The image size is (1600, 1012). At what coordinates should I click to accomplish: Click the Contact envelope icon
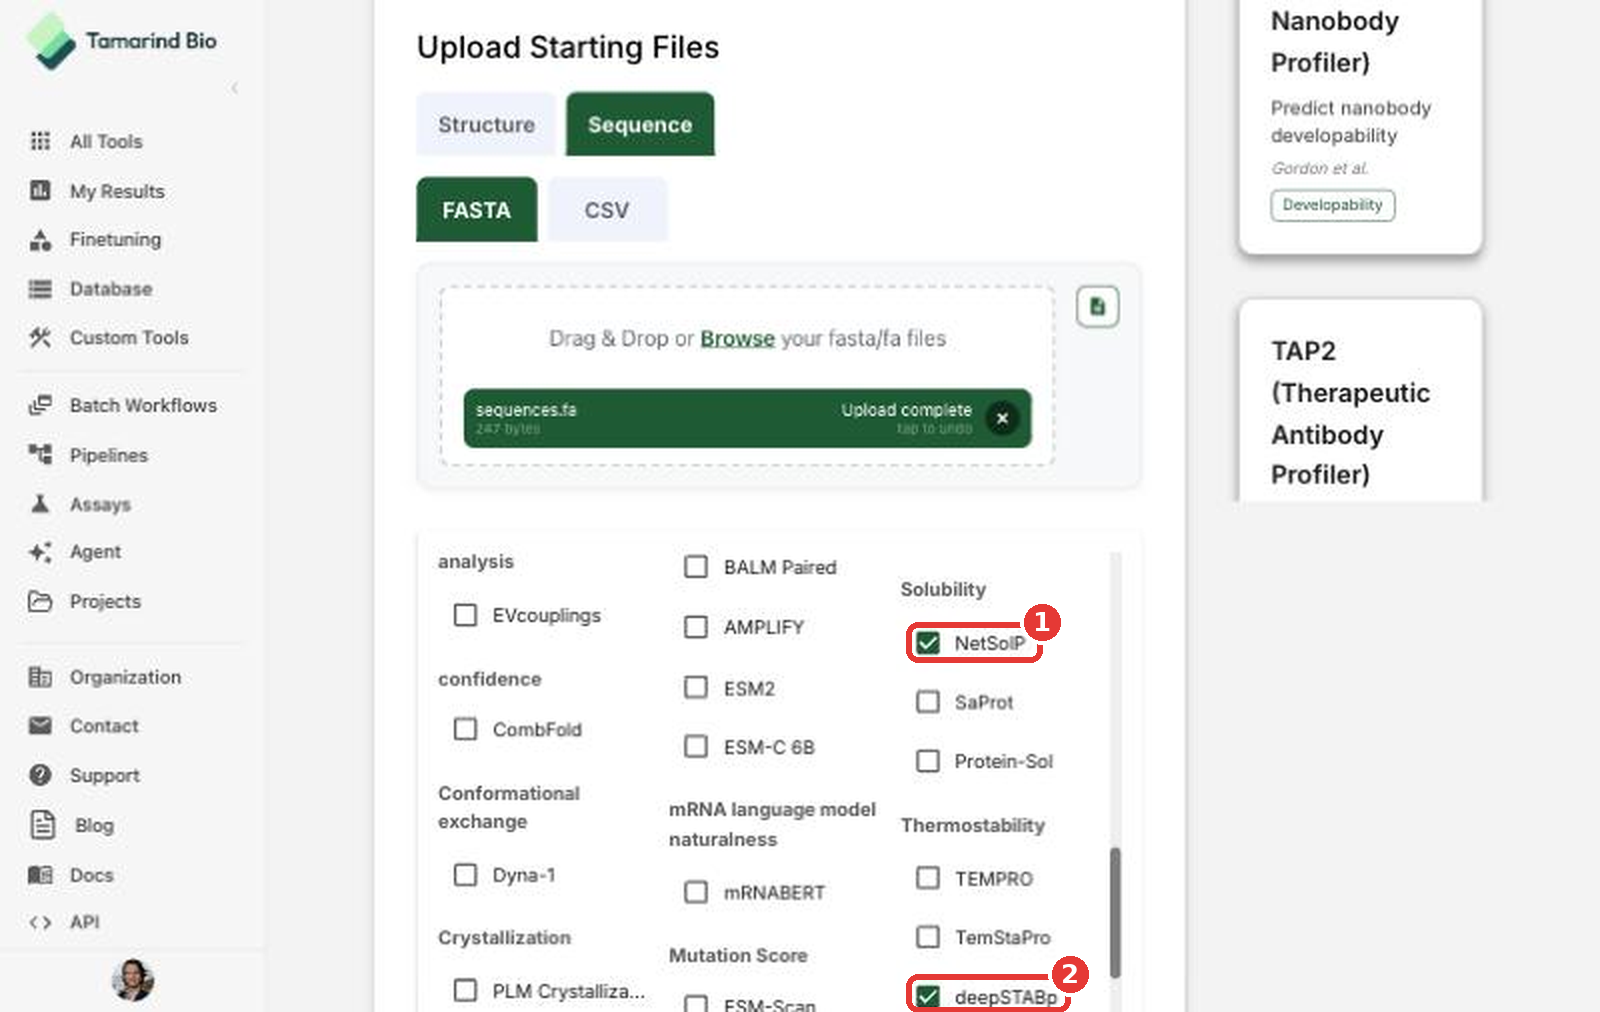40,726
